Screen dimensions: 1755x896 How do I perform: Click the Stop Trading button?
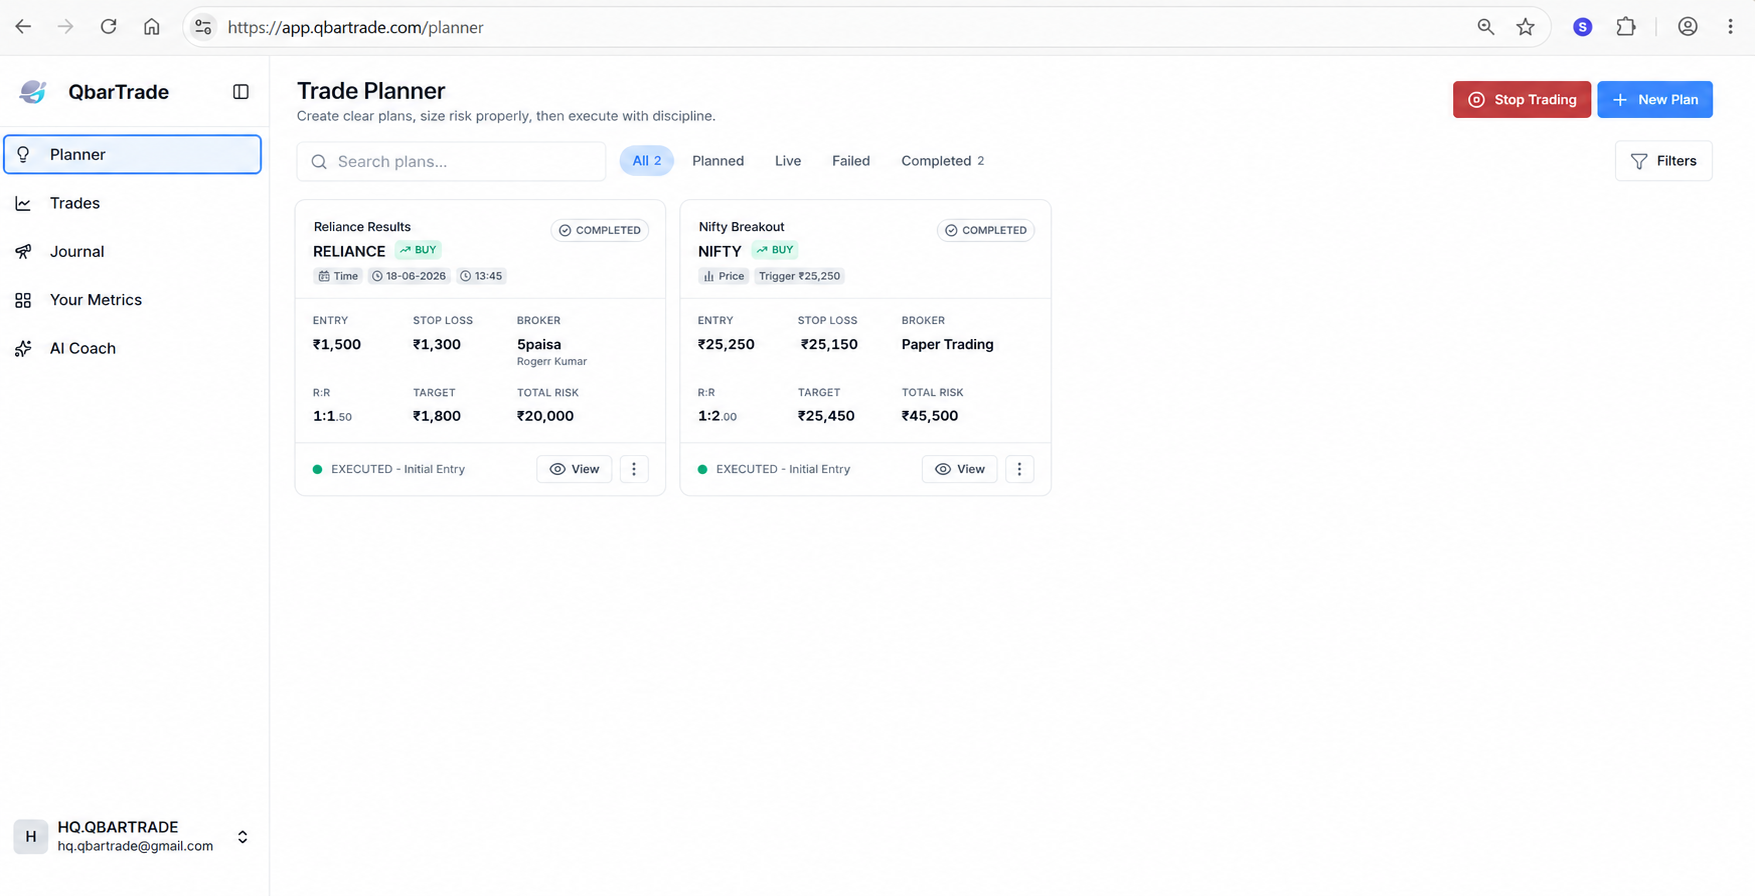(x=1521, y=99)
